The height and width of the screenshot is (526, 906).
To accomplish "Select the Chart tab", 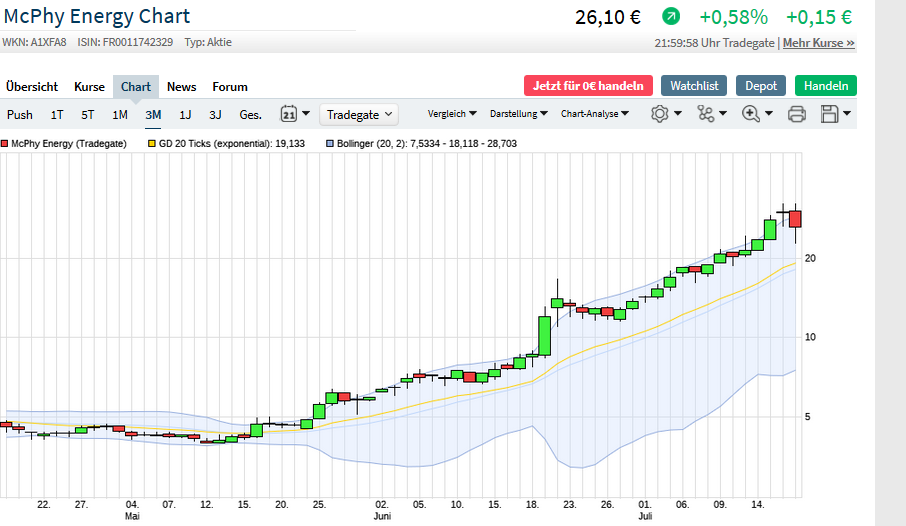I will pos(136,87).
